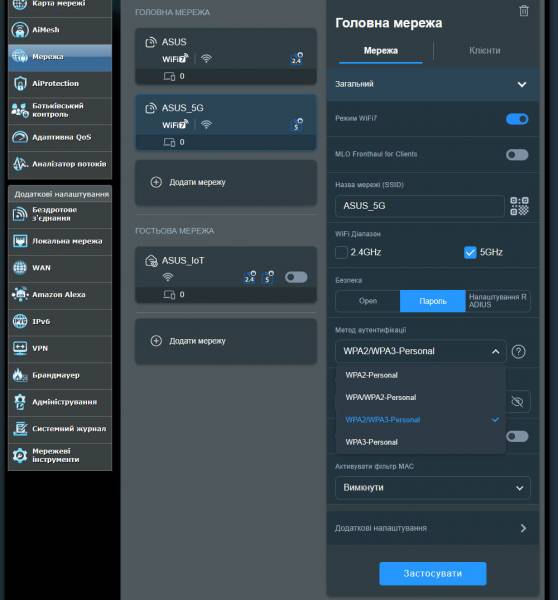Expand Додаткові налаштування in right panel
The image size is (558, 600).
tap(433, 528)
